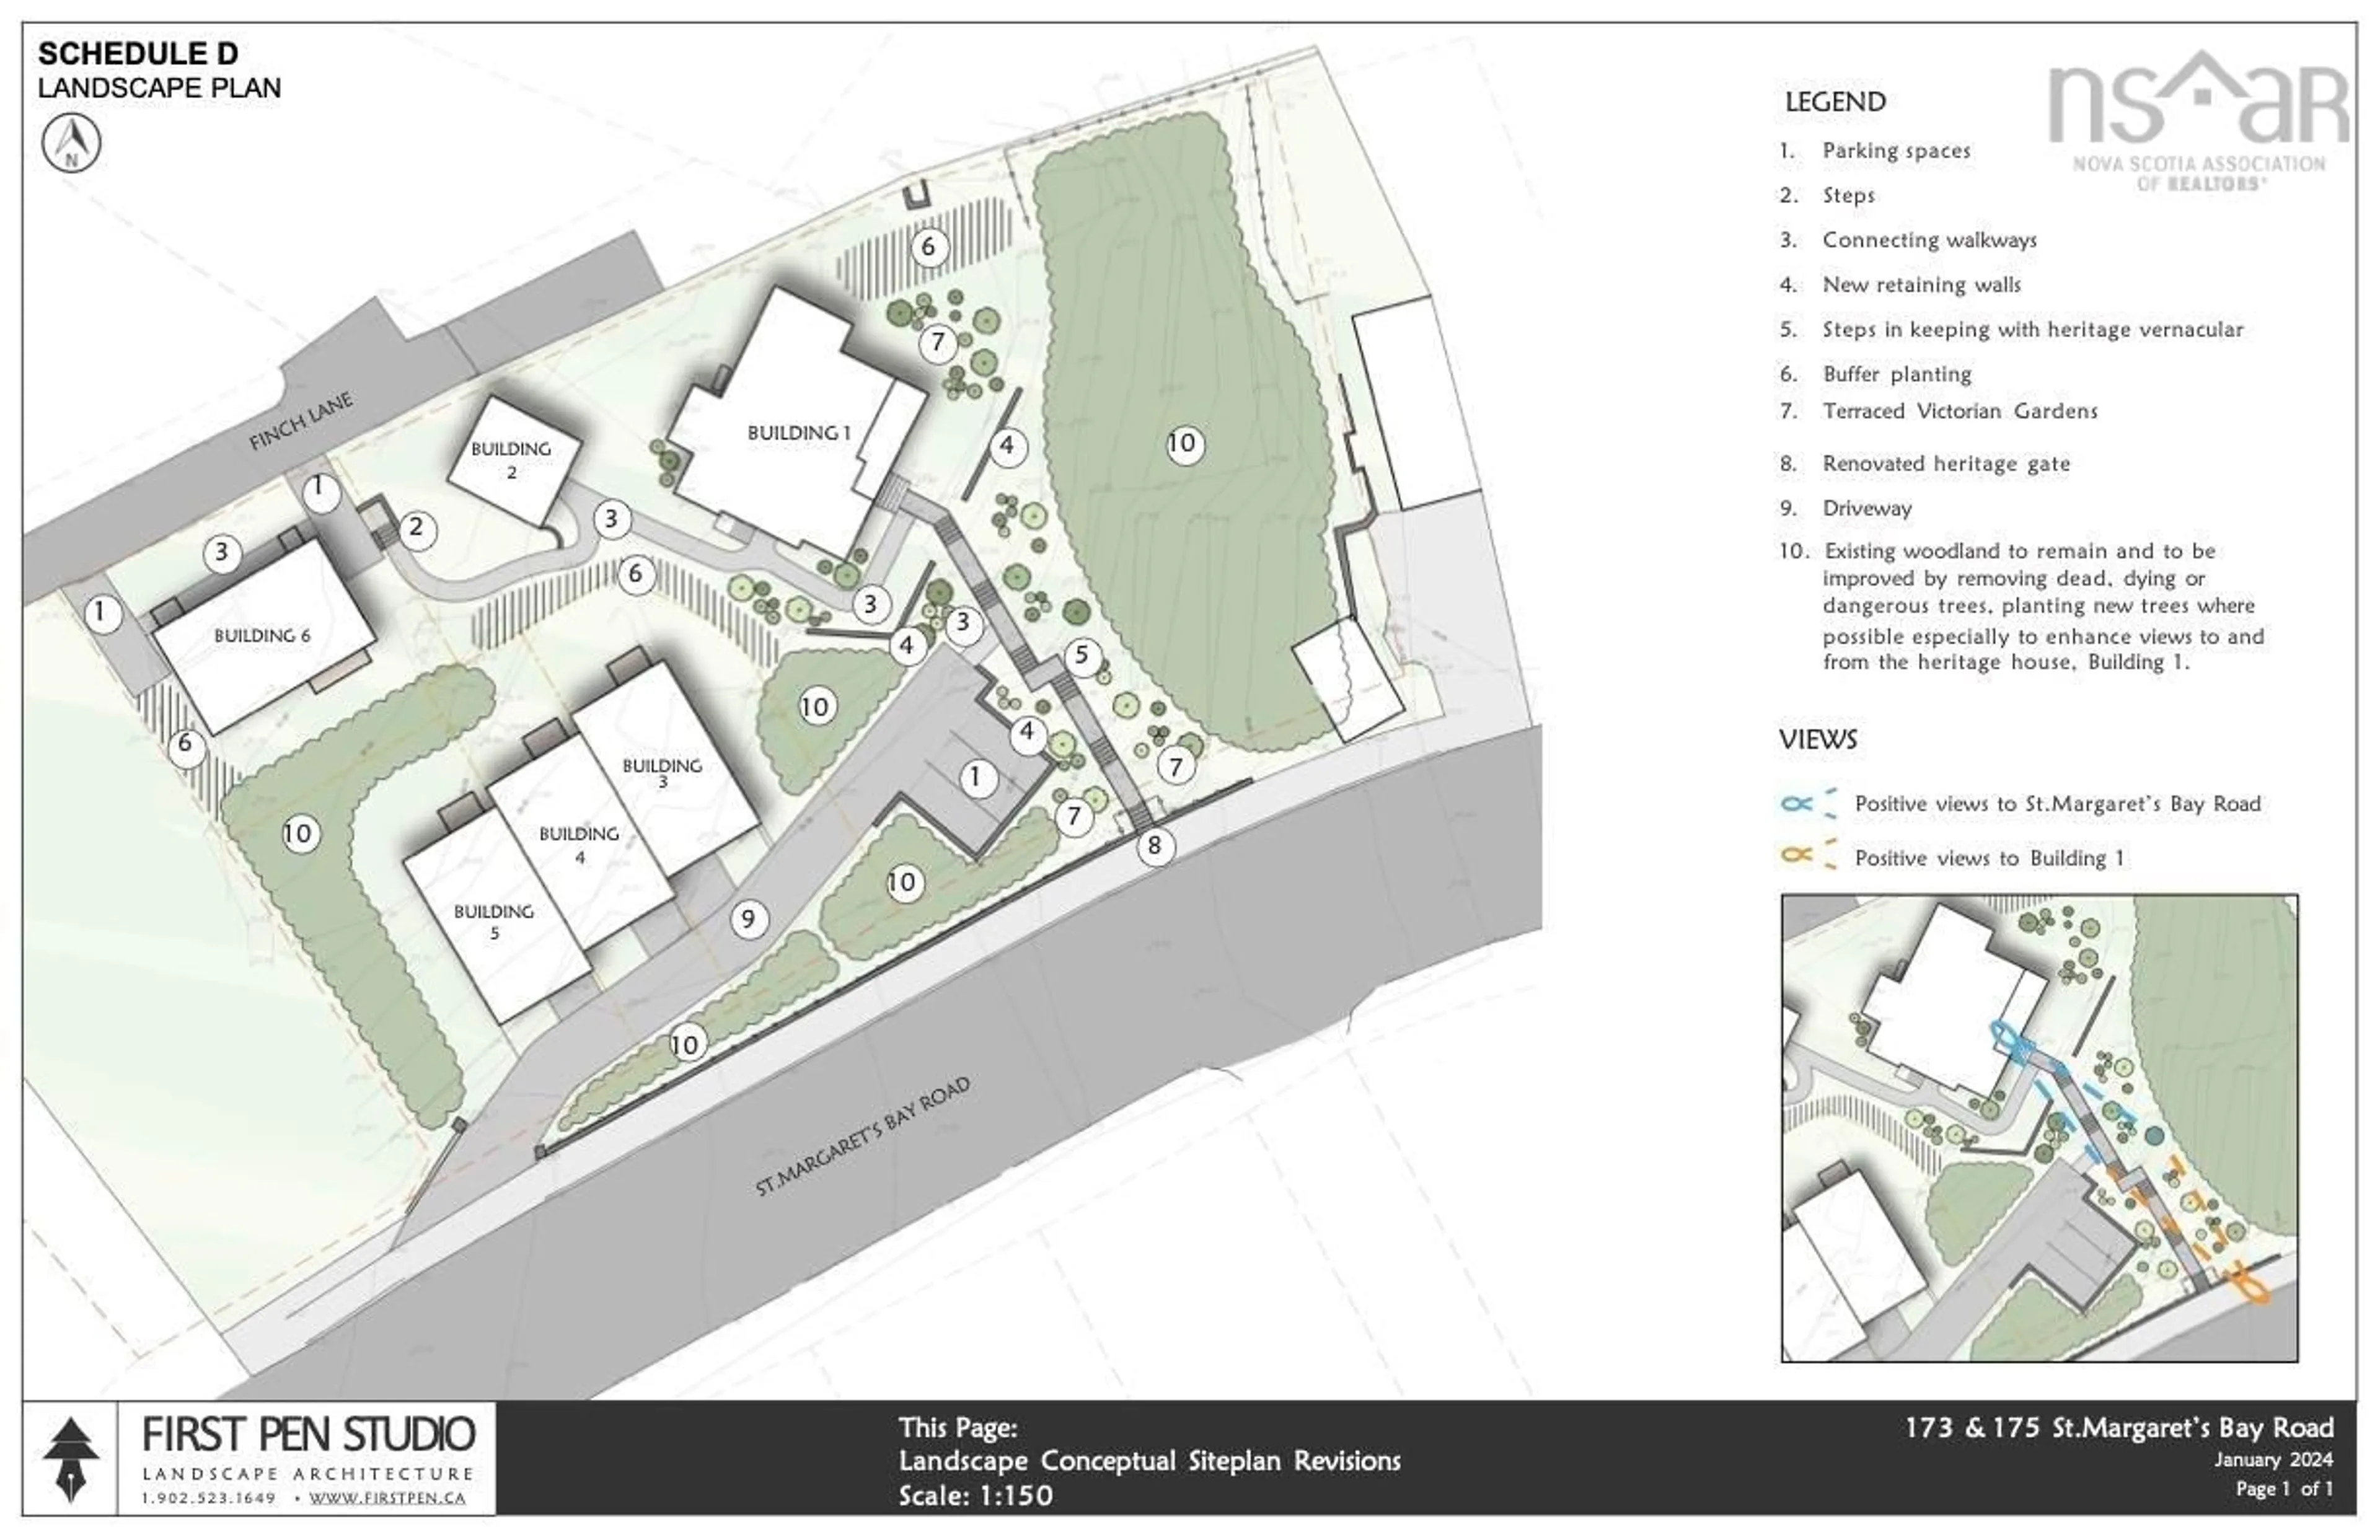Click the 'Scale: 1:150' text
This screenshot has width=2380, height=1540.
tap(975, 1496)
